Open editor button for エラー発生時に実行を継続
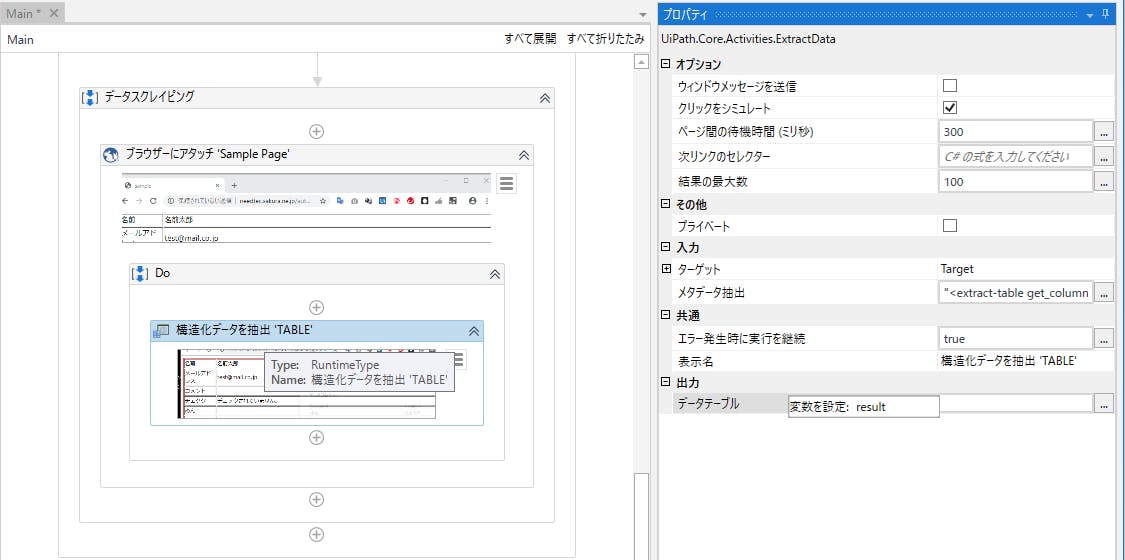Viewport: 1125px width, 560px height. tap(1104, 338)
